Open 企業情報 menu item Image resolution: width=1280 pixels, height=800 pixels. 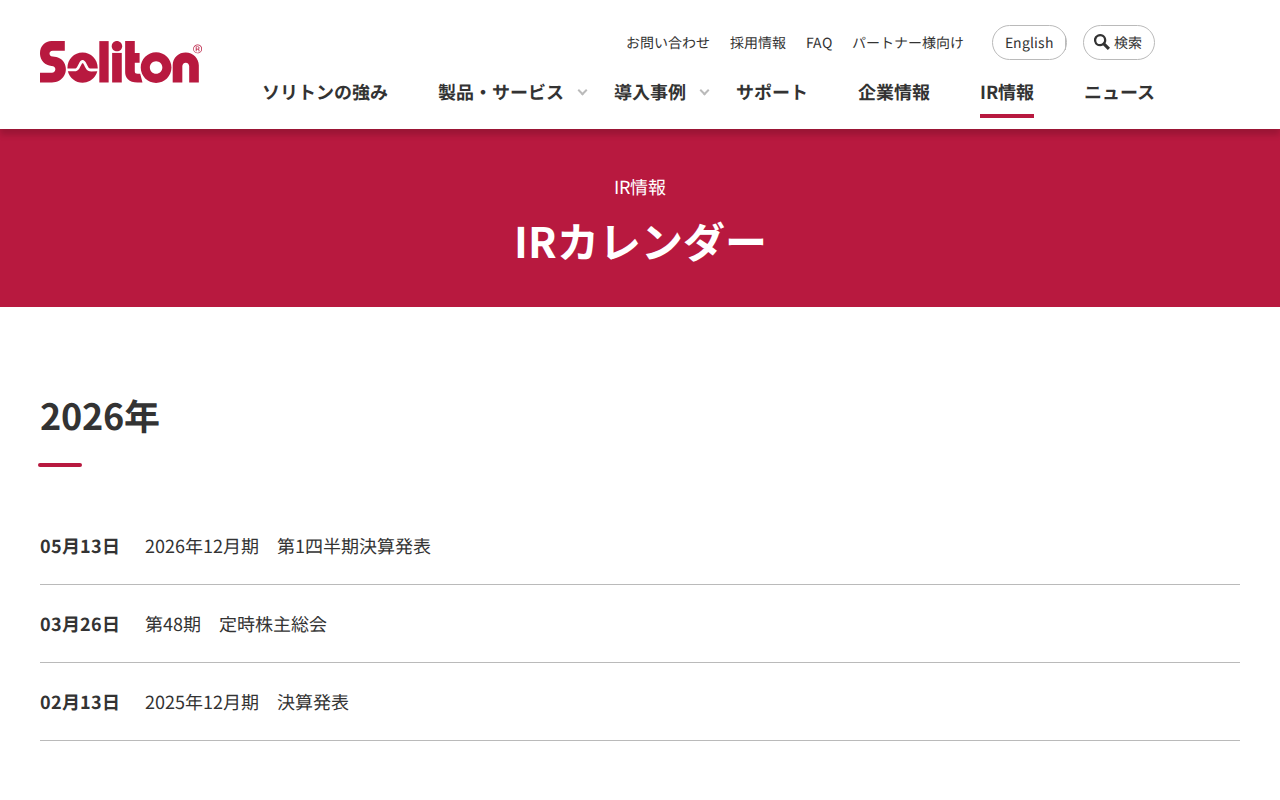(x=894, y=92)
